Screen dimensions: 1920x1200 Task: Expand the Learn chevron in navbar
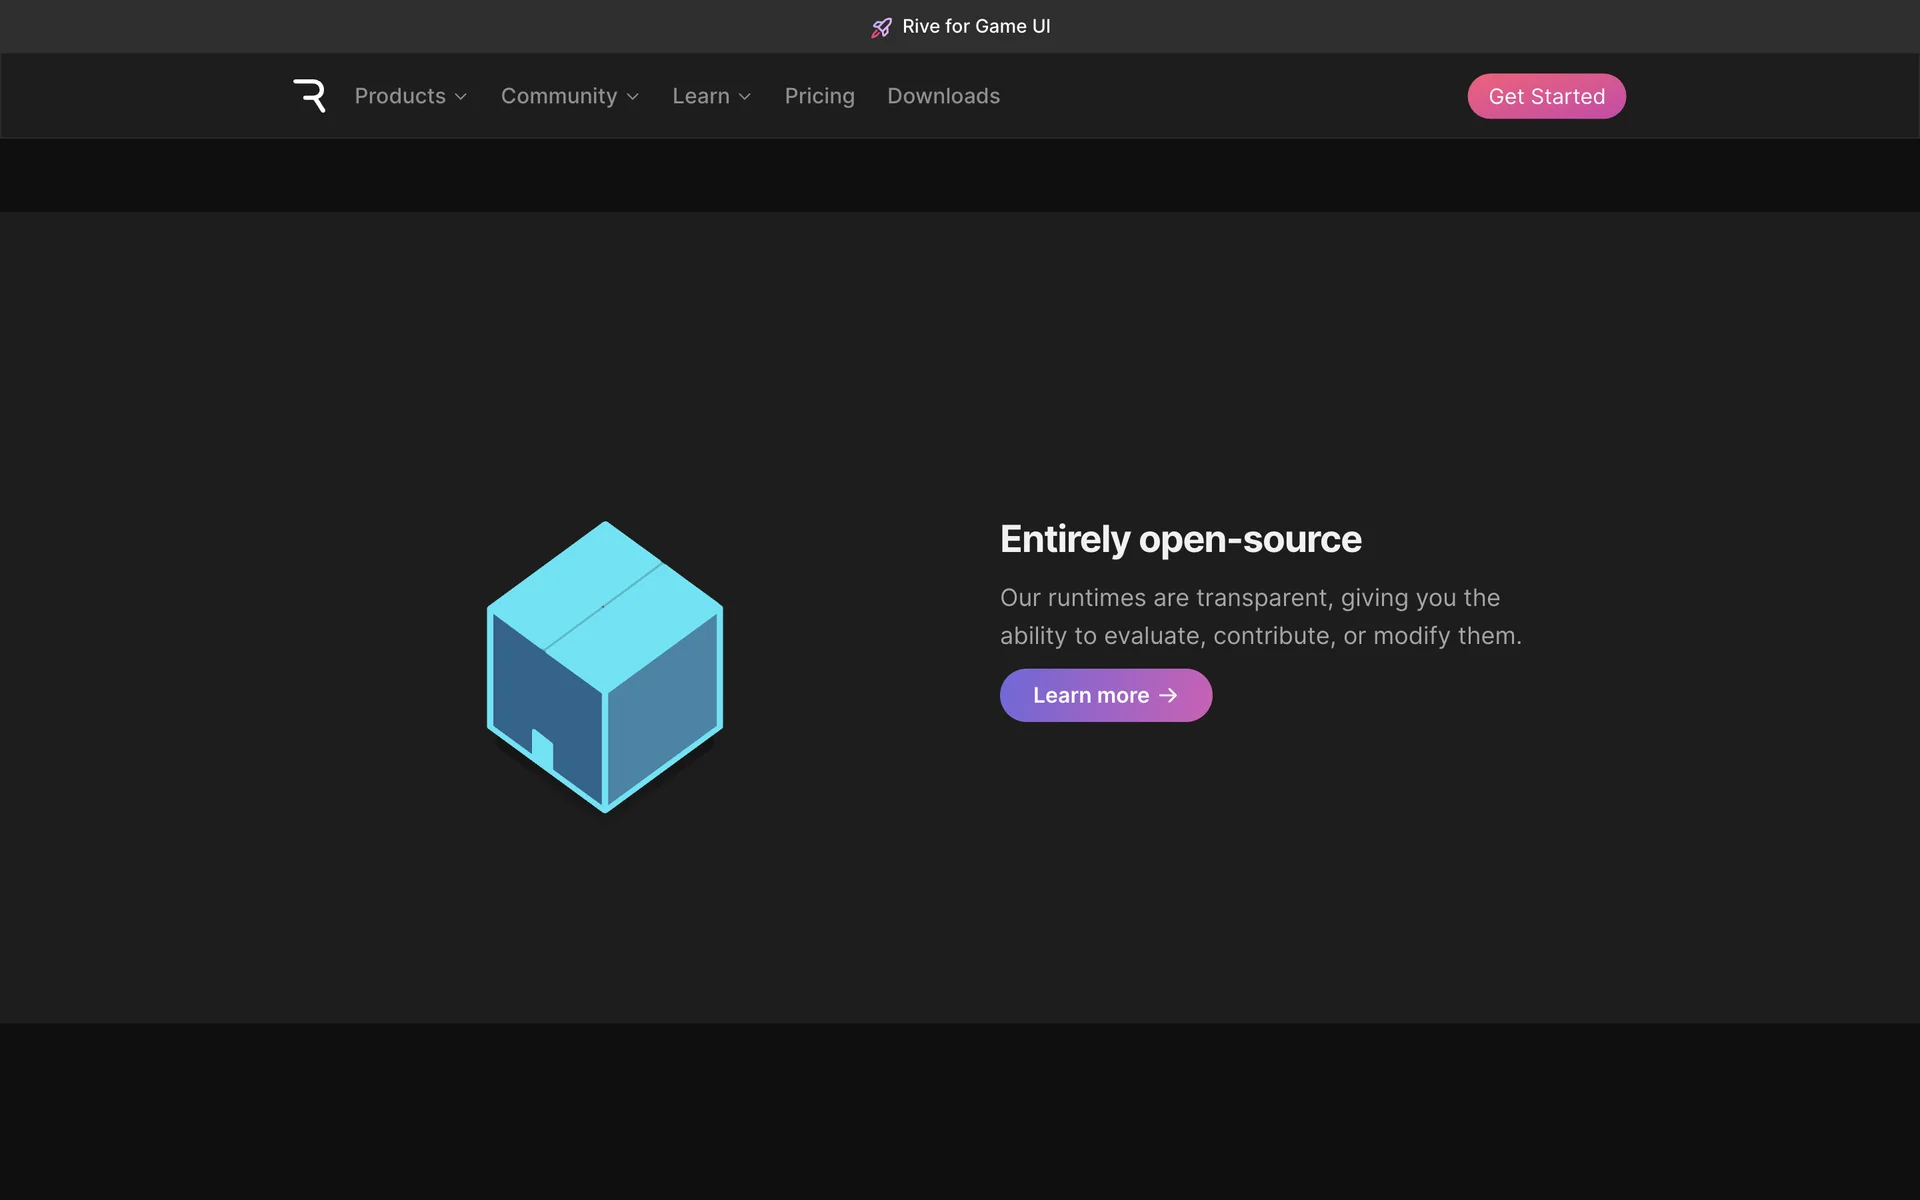pyautogui.click(x=745, y=97)
